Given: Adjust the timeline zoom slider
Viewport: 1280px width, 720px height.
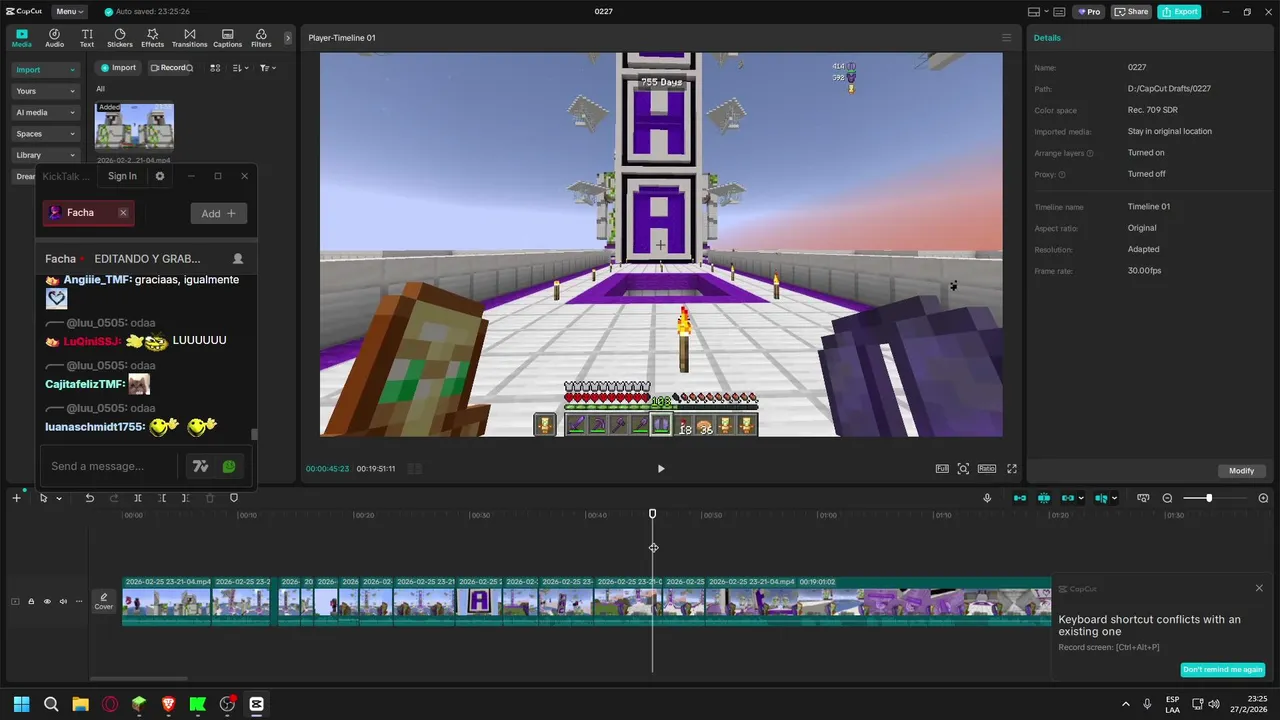Looking at the screenshot, I should tap(1209, 498).
